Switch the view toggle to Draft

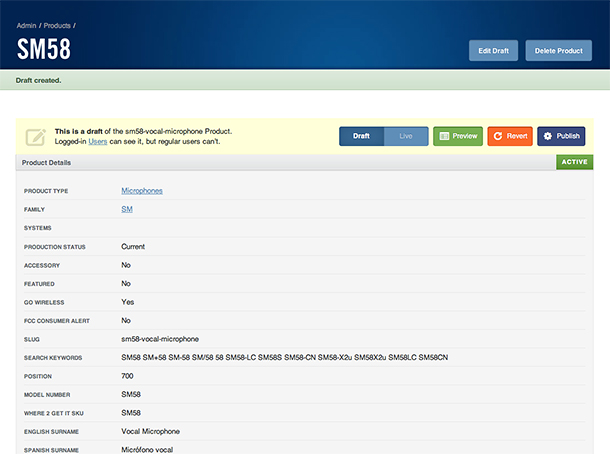[361, 136]
